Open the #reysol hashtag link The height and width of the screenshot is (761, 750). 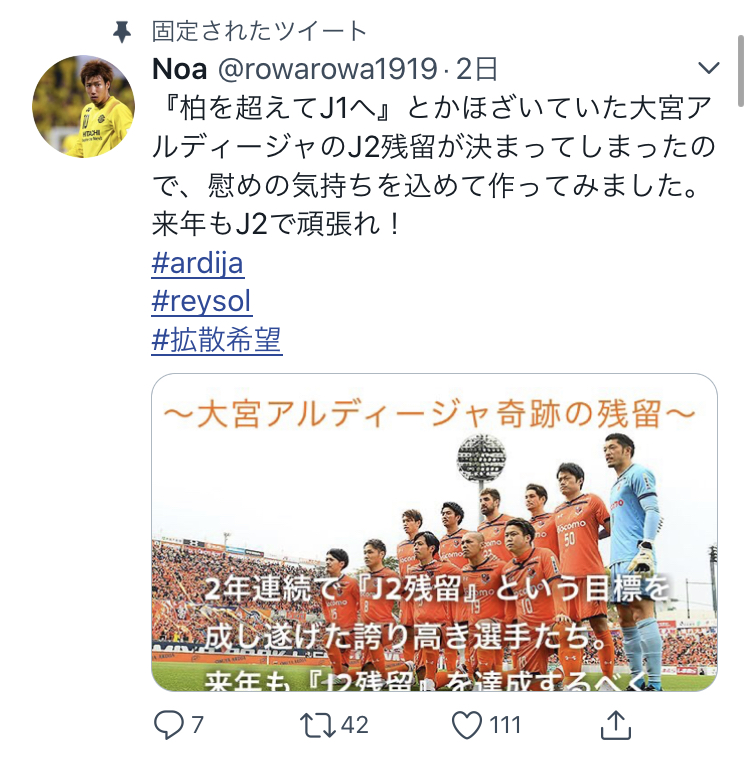click(x=201, y=301)
